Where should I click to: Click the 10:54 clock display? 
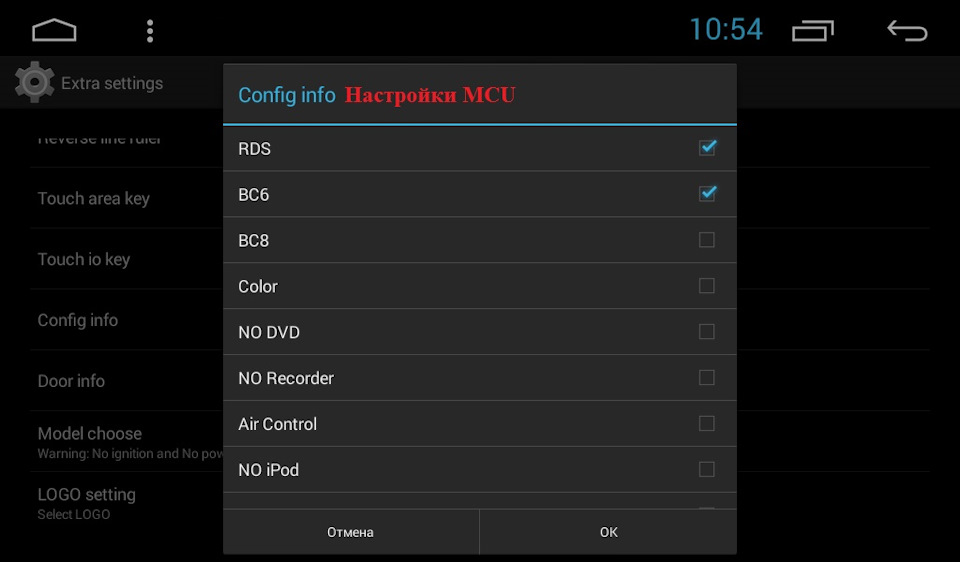coord(726,30)
